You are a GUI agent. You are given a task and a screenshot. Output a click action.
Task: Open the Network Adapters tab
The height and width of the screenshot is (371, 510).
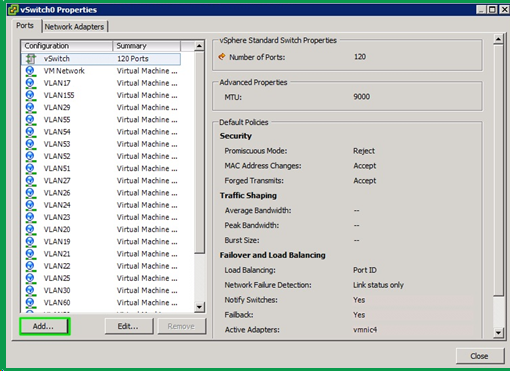point(74,27)
